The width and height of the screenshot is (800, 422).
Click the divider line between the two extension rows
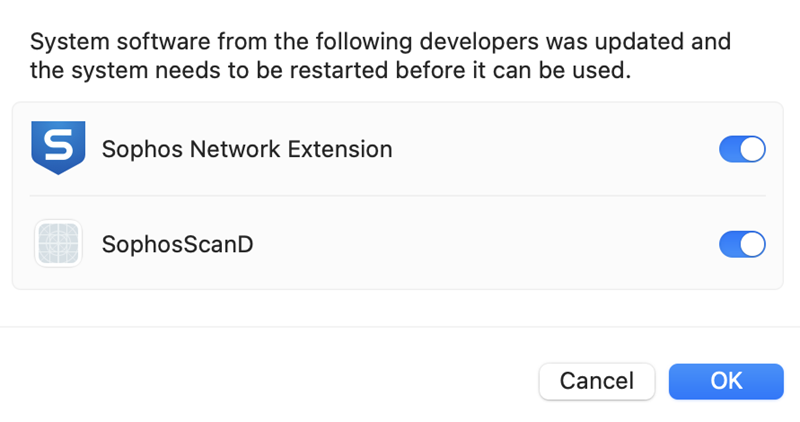398,196
